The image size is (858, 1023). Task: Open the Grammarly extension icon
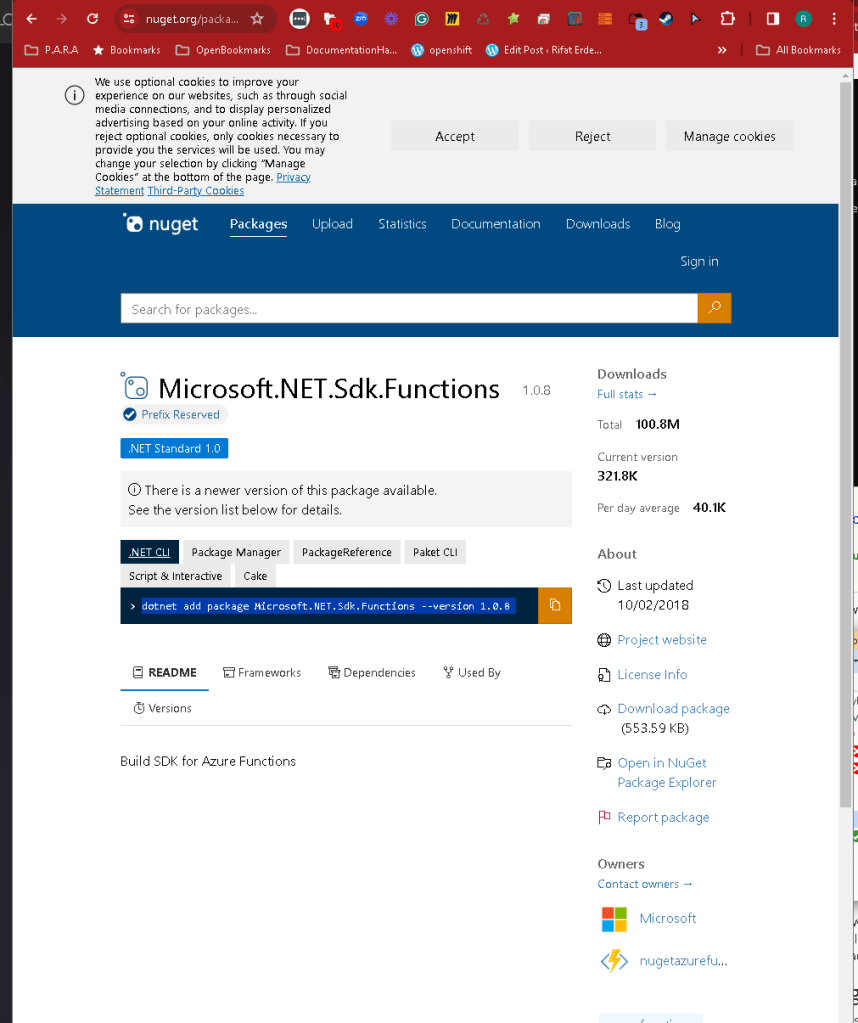(x=421, y=19)
